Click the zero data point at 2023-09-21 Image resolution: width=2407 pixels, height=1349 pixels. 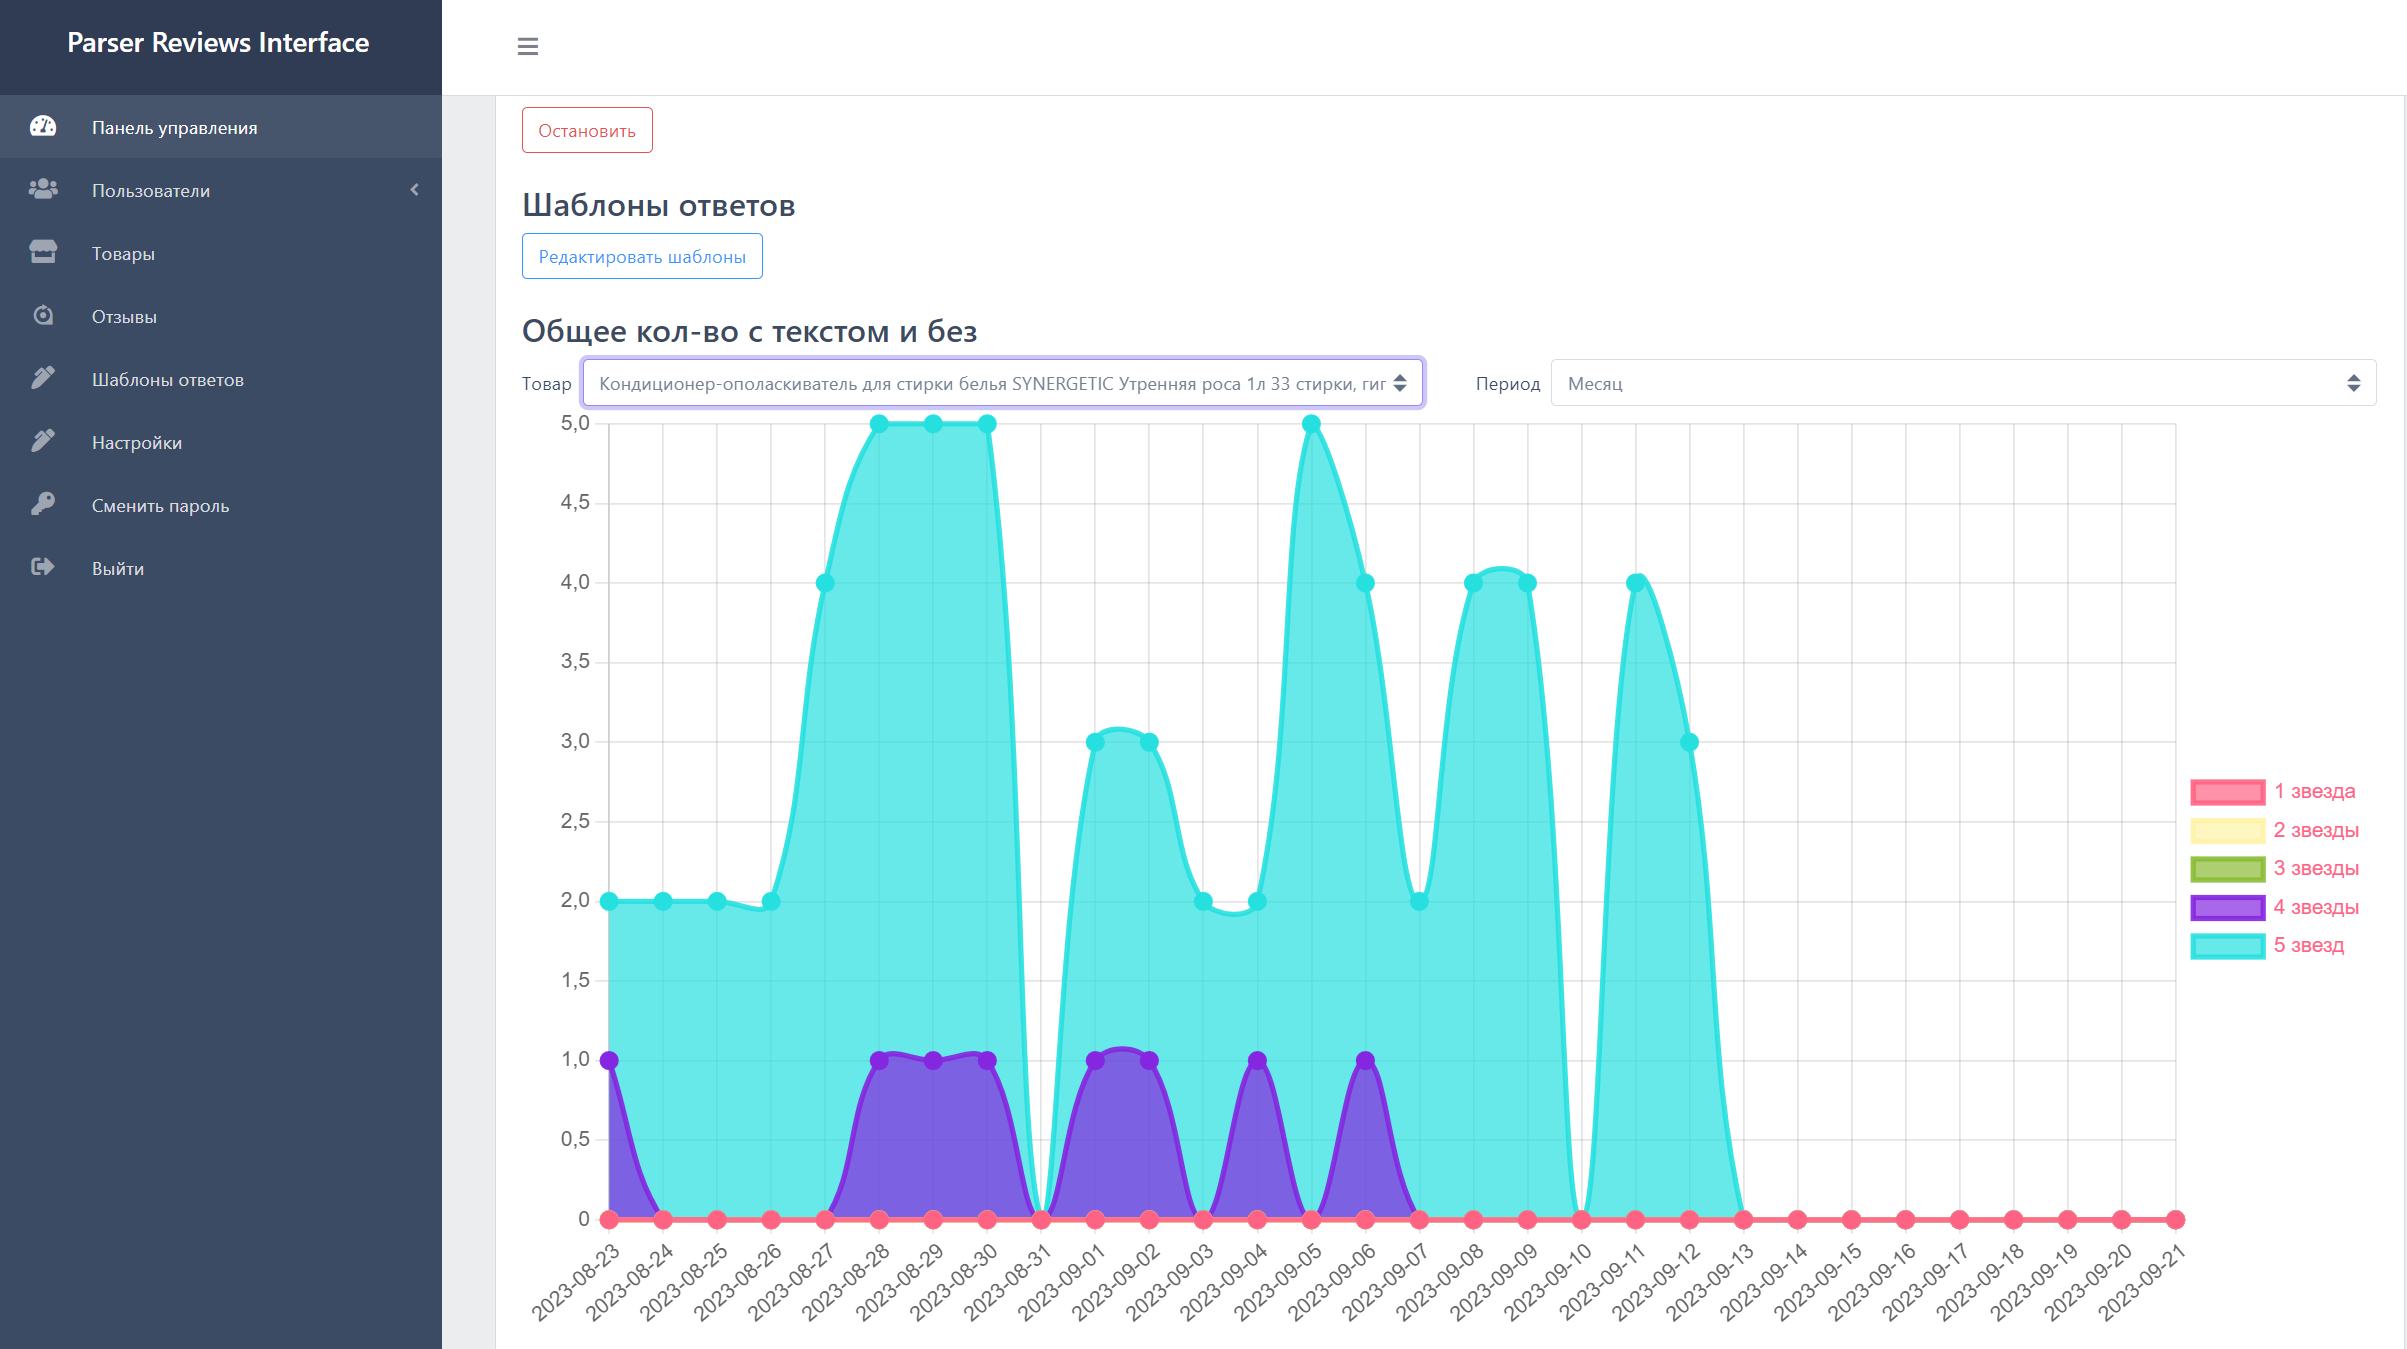point(2175,1219)
